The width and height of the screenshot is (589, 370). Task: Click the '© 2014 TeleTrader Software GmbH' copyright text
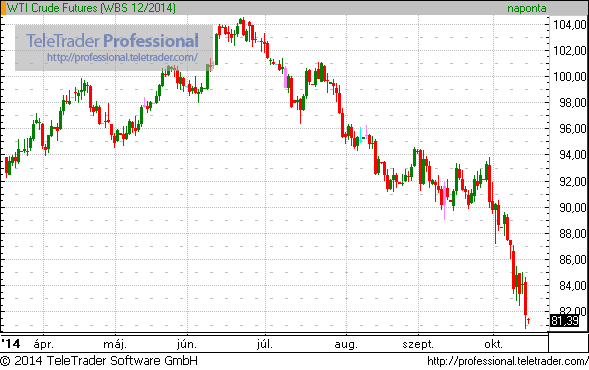click(99, 361)
